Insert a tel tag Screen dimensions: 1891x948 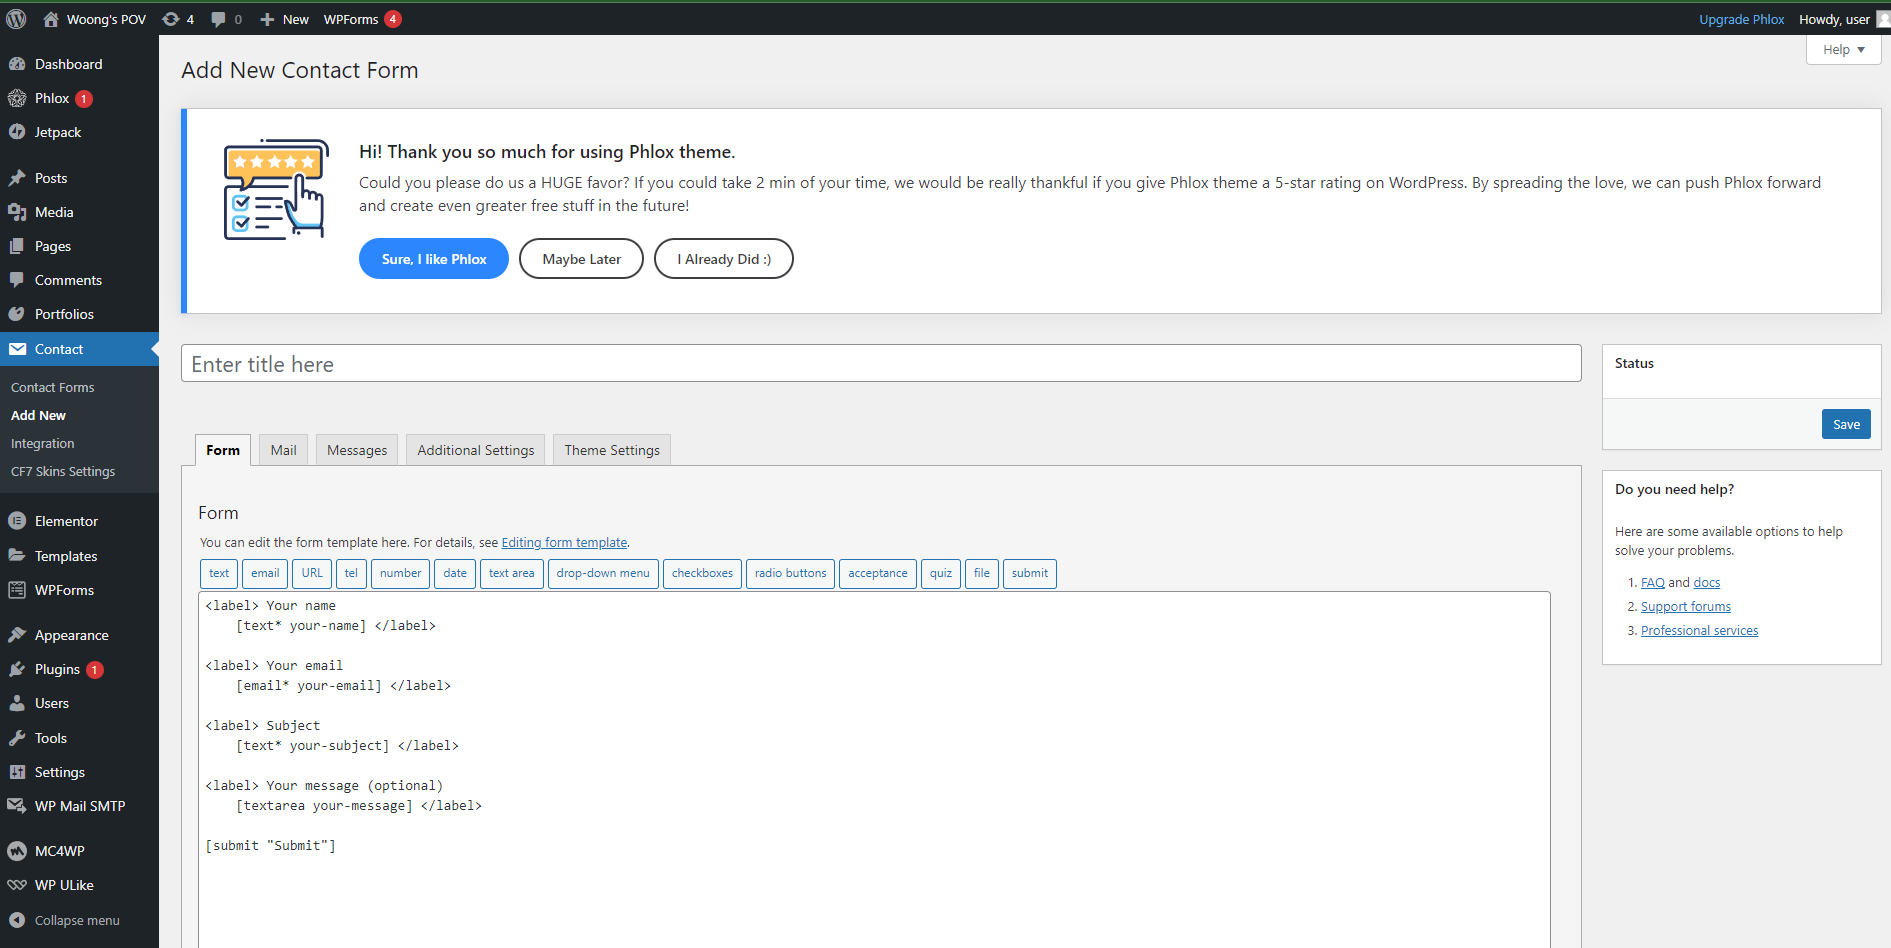click(x=351, y=573)
